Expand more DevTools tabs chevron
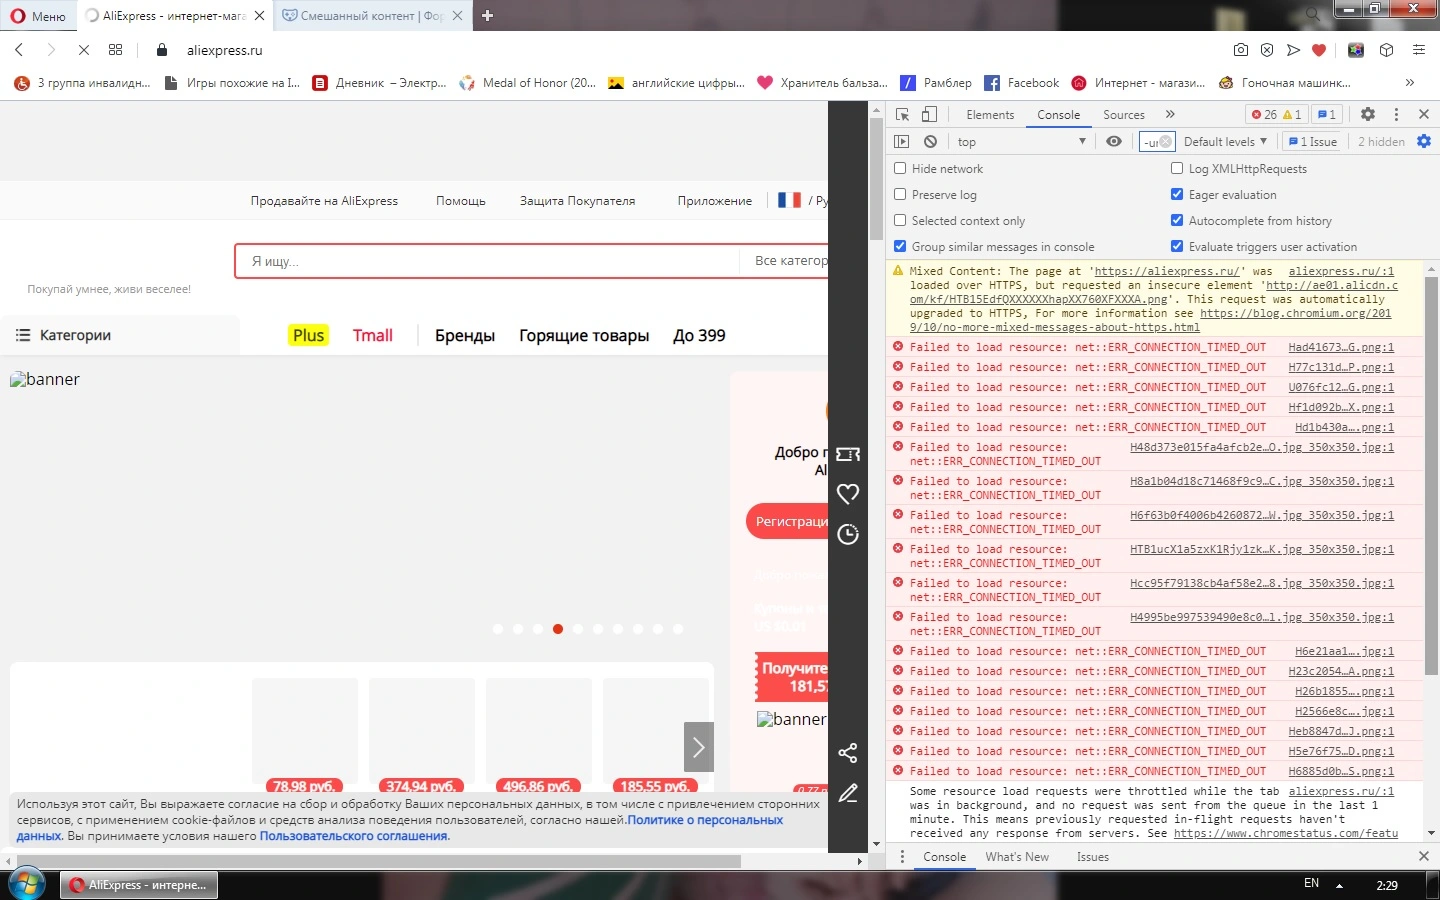1440x900 pixels. tap(1170, 115)
